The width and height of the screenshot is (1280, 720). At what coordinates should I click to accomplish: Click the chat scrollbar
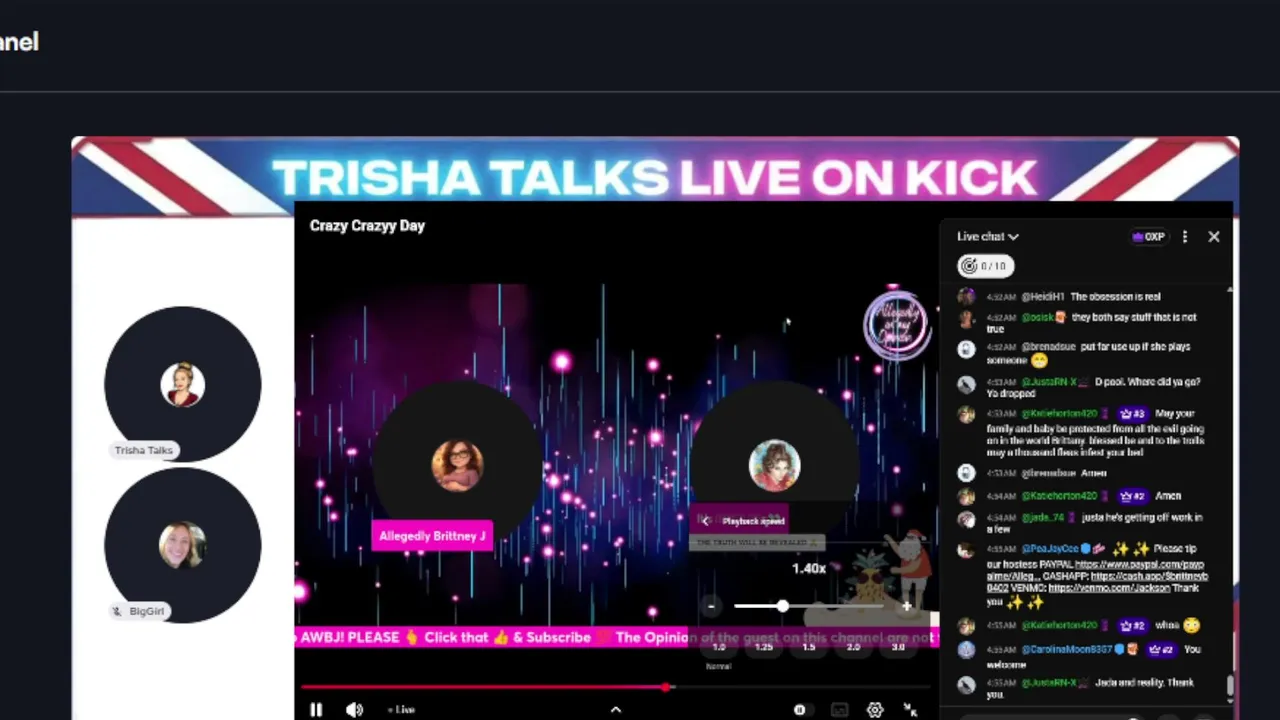1230,686
